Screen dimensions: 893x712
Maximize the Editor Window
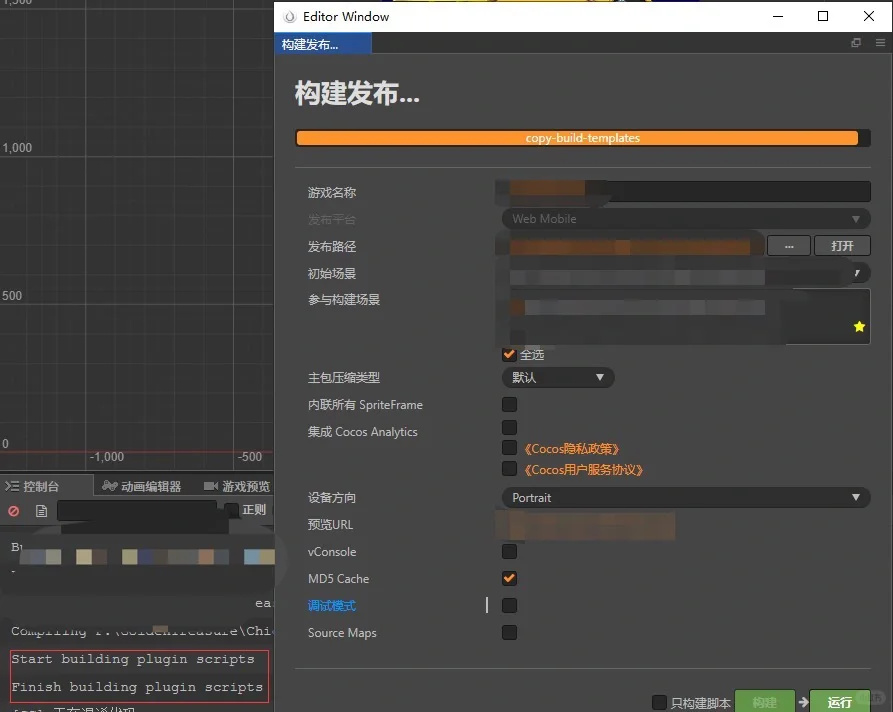point(822,17)
